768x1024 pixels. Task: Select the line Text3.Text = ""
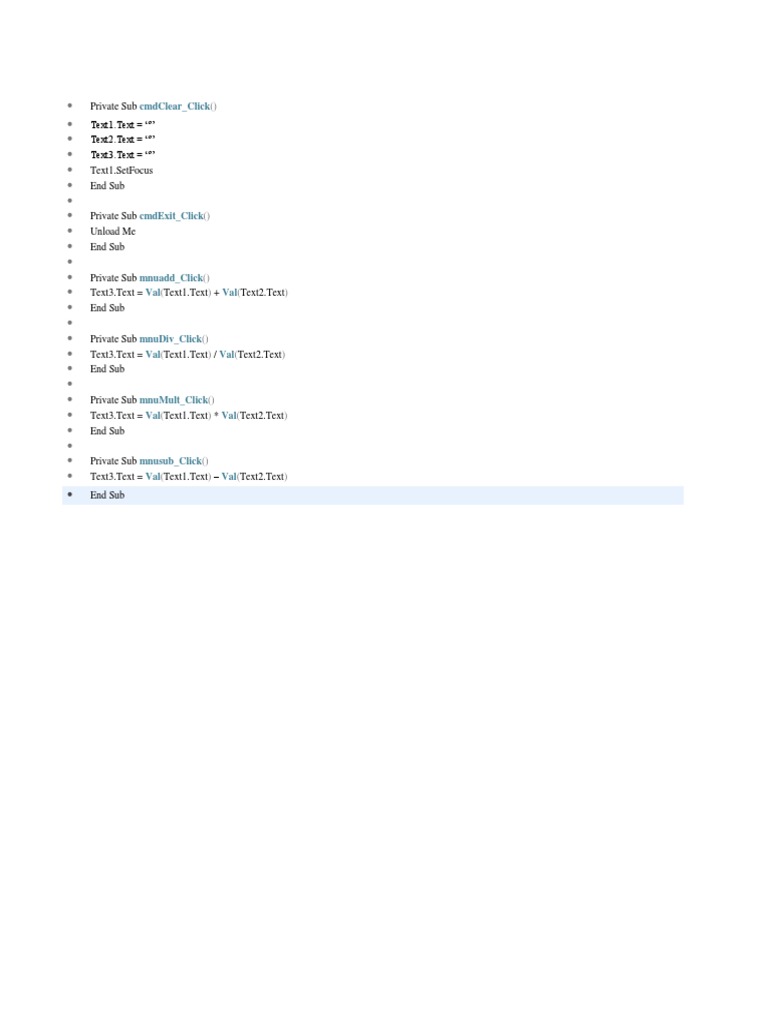click(123, 155)
